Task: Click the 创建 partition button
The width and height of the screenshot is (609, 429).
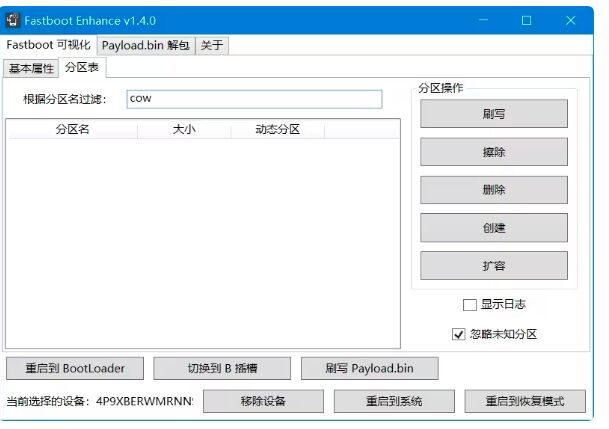Action: [x=494, y=228]
